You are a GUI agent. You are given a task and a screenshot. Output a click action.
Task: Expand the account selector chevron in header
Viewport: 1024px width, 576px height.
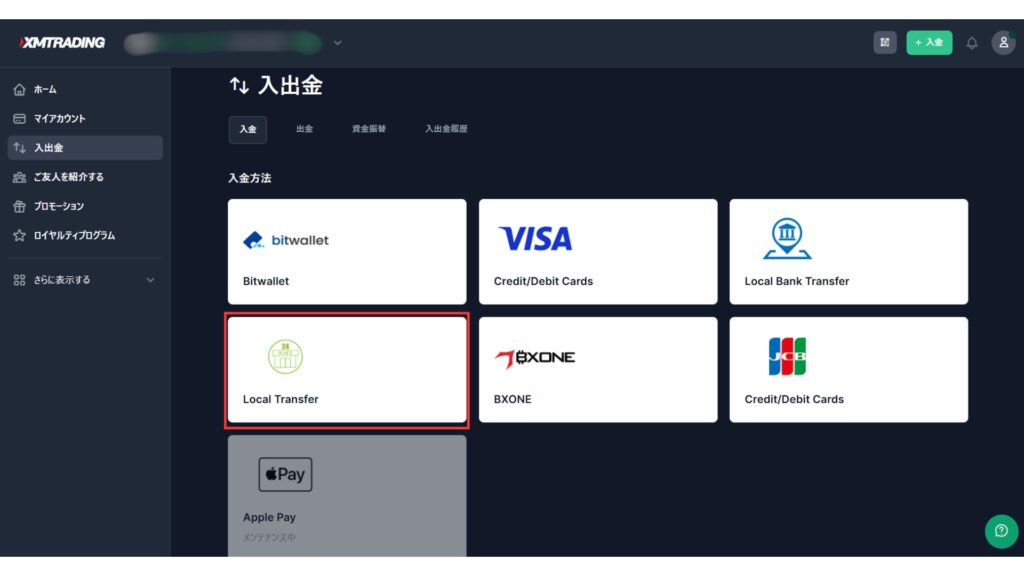337,43
